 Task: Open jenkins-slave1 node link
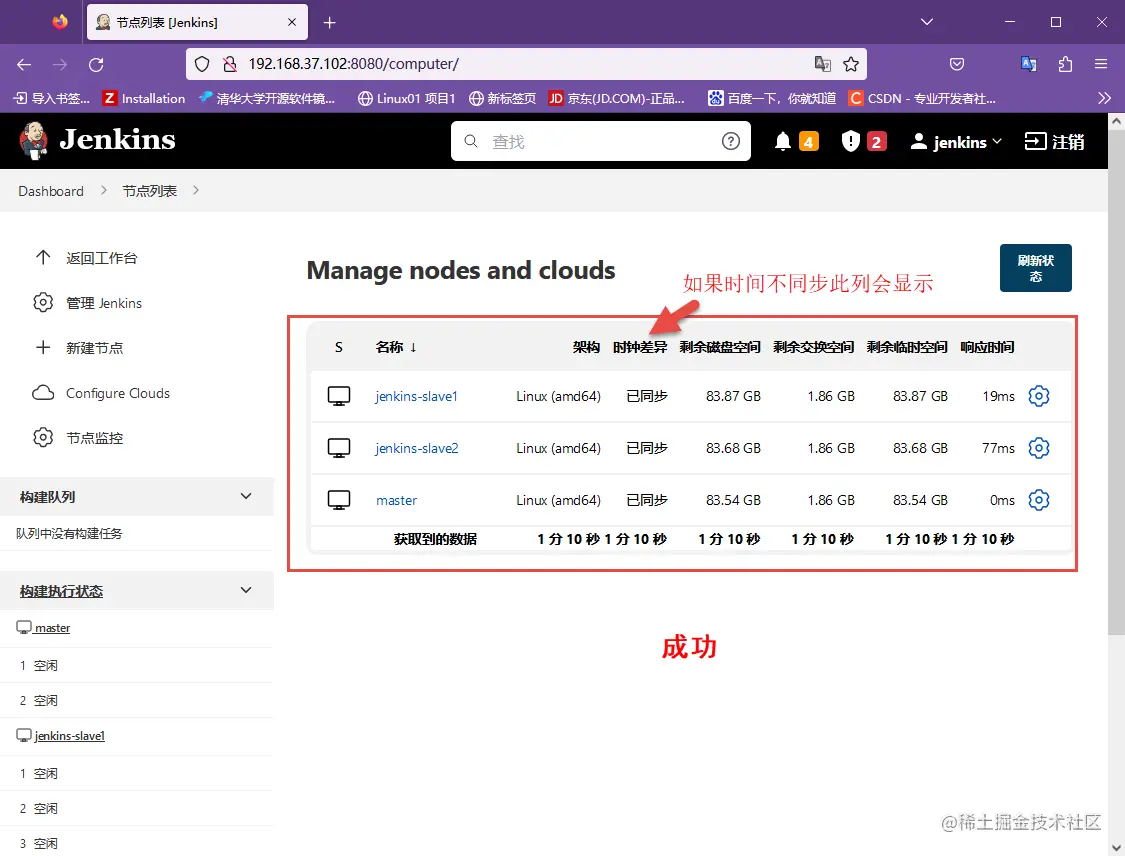point(416,396)
